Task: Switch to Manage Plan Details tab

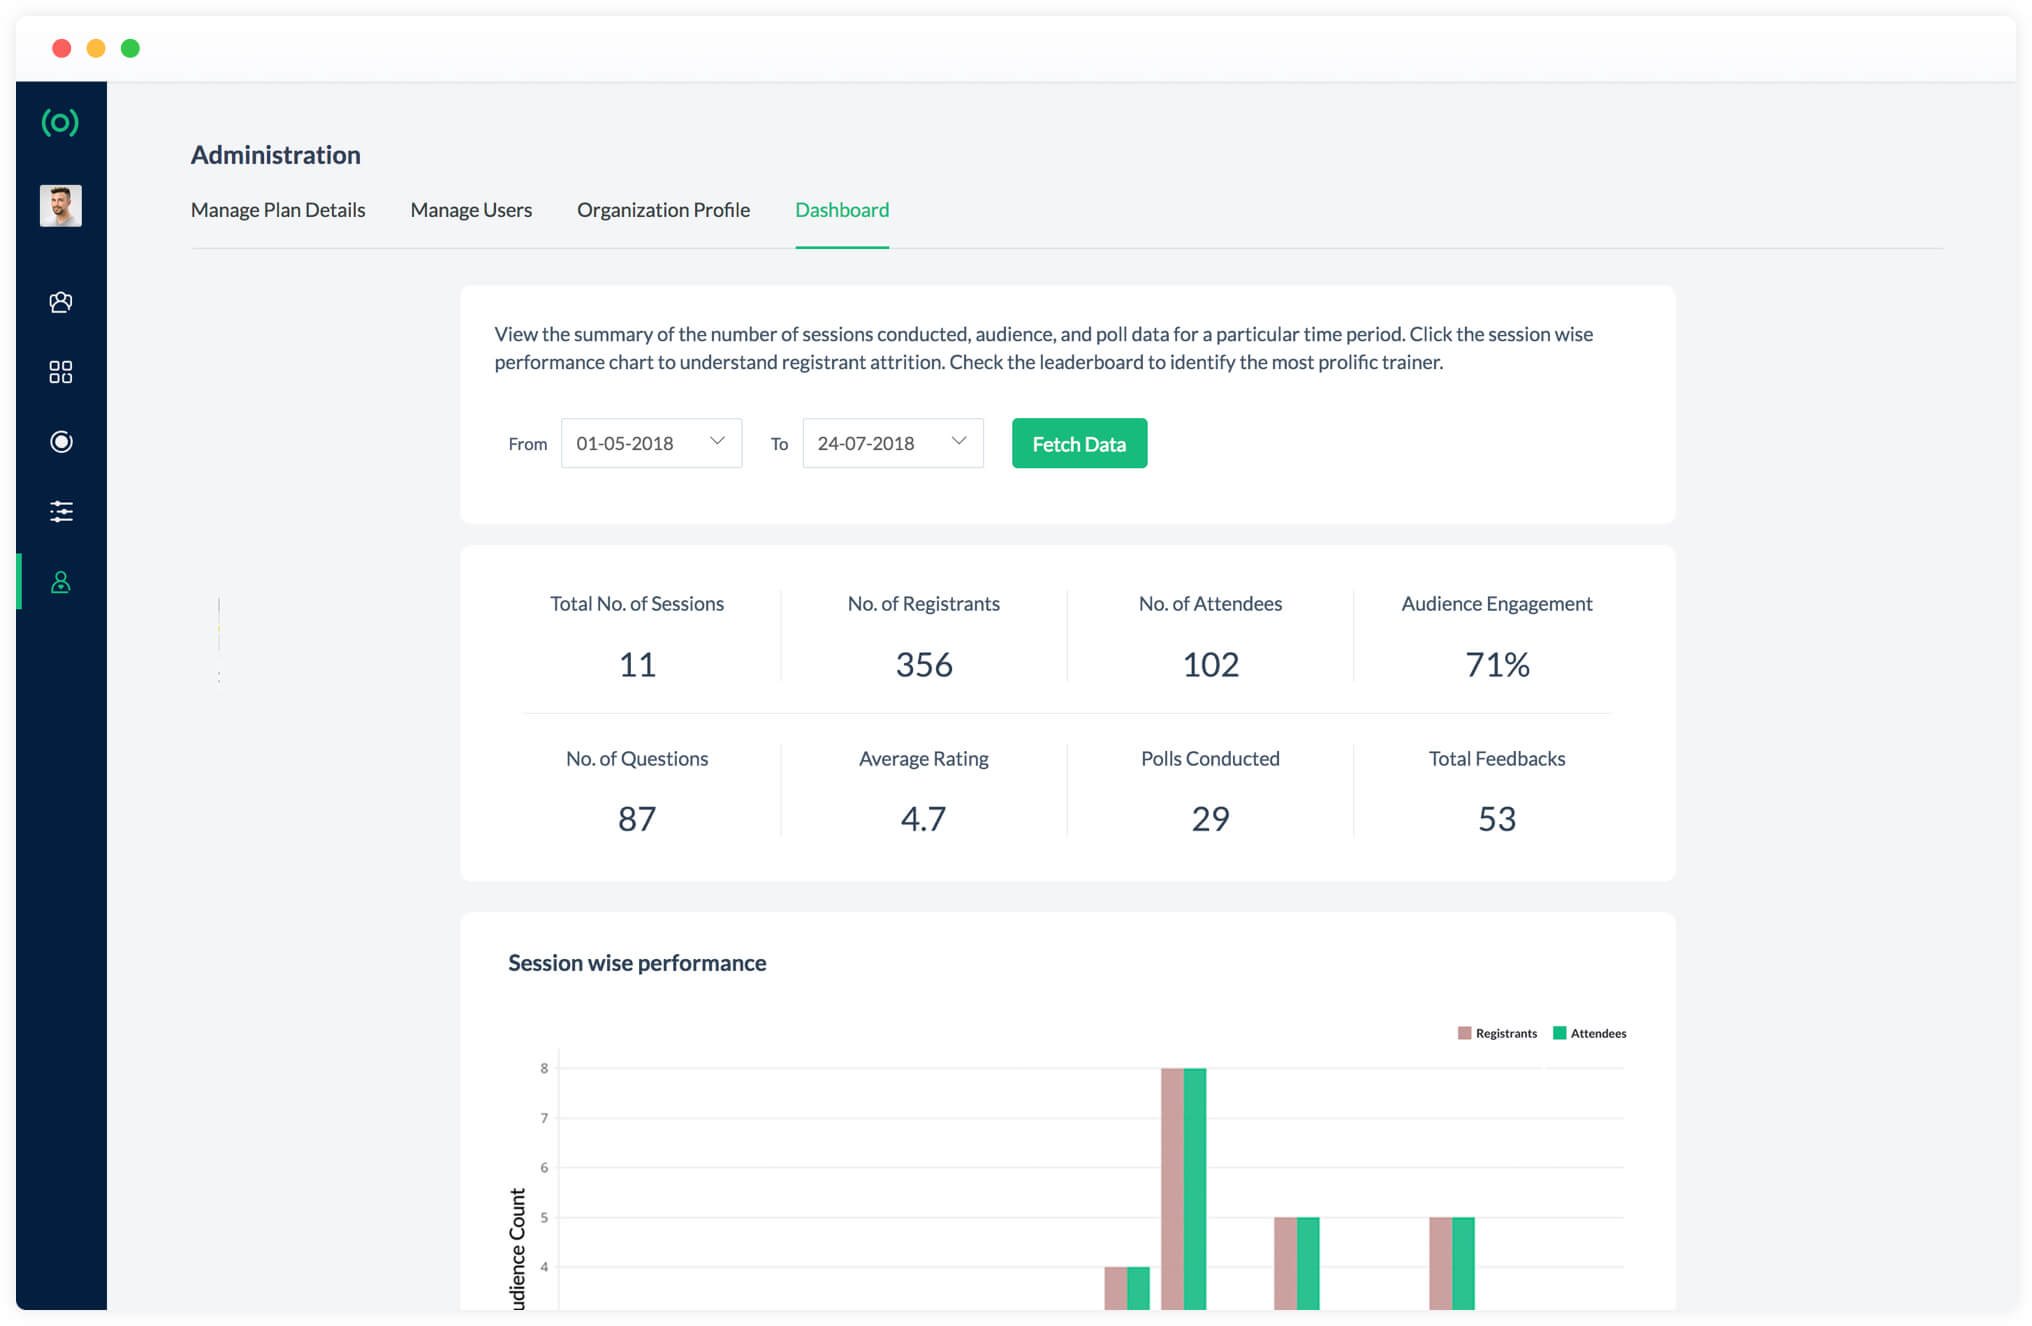Action: pyautogui.click(x=278, y=210)
